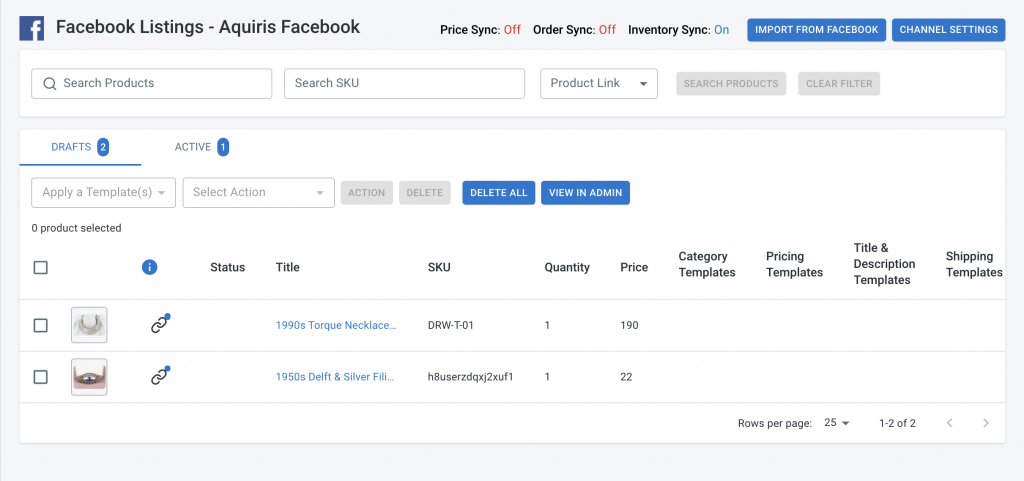The height and width of the screenshot is (481, 1024).
Task: Open the Torque Necklace thumbnail image
Action: [89, 325]
